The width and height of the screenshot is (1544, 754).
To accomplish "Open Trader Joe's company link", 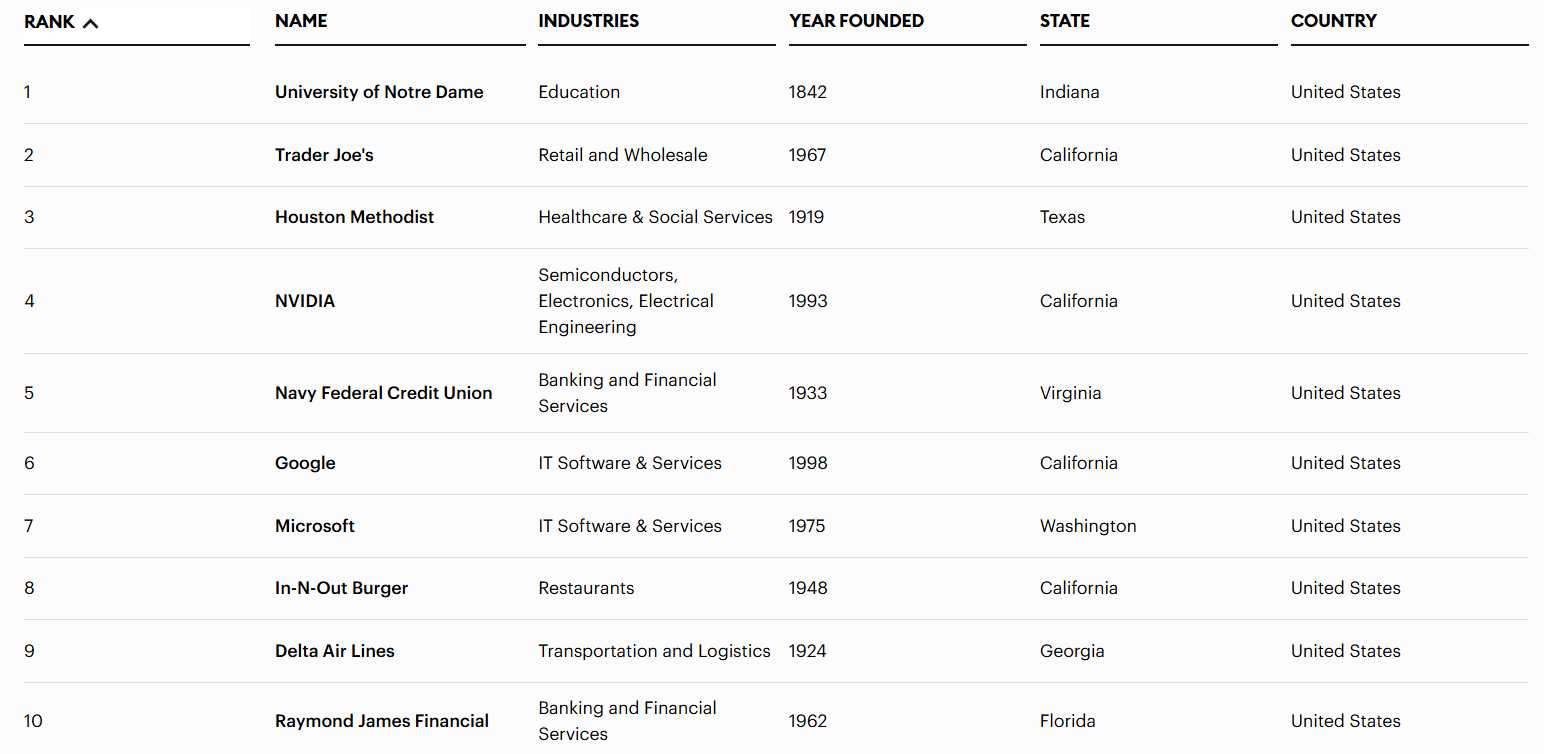I will (324, 155).
